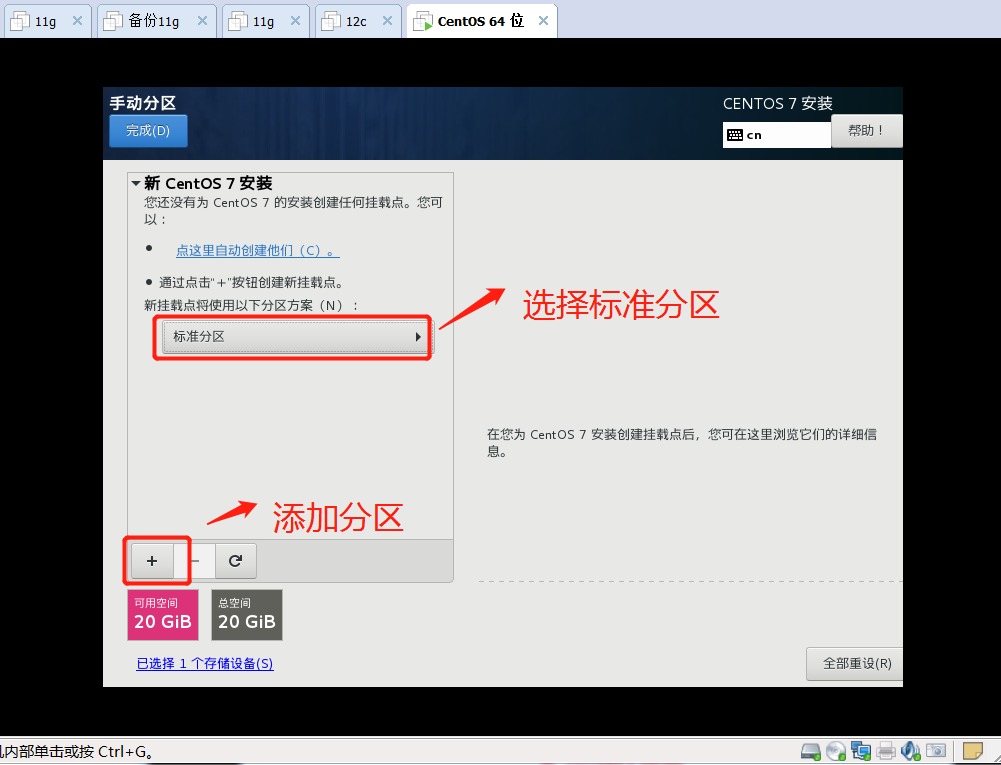The width and height of the screenshot is (1001, 765).
Task: Click the VM icon on the 12c tab
Action: coord(331,21)
